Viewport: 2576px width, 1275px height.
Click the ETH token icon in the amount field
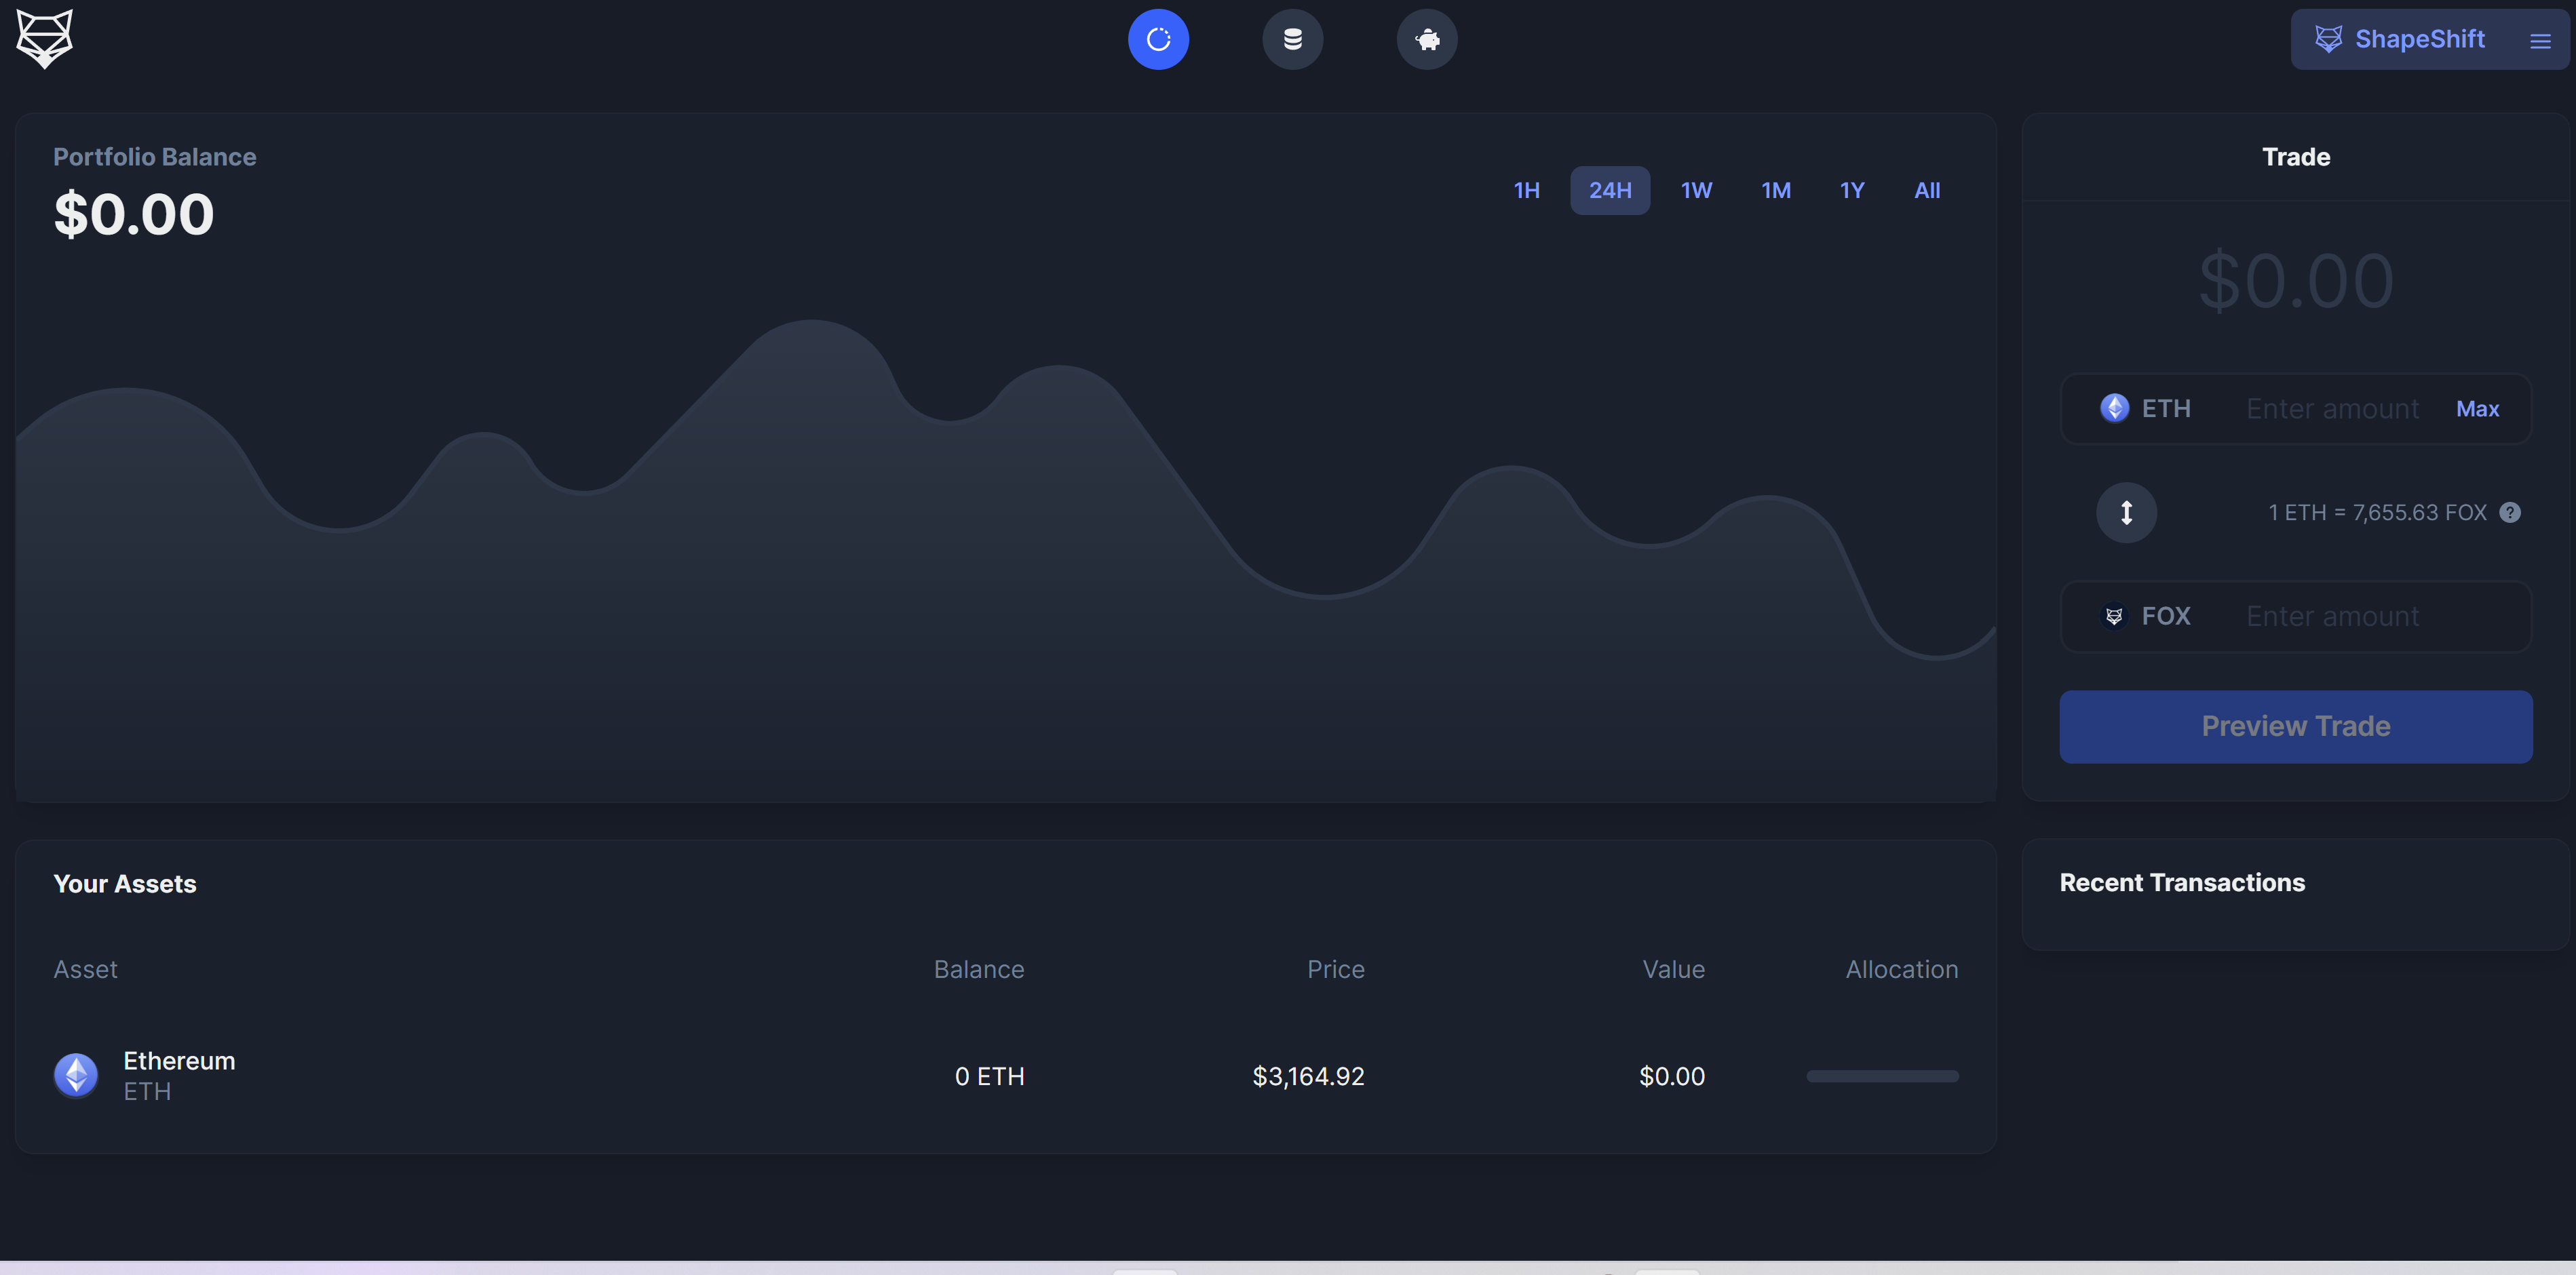pos(2114,408)
